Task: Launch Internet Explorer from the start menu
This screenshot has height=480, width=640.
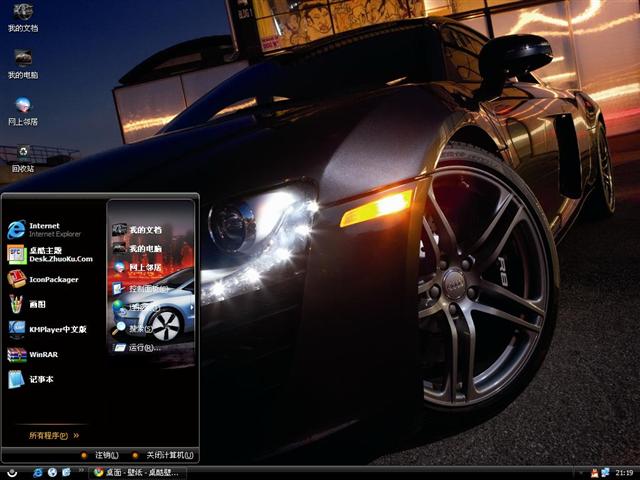Action: pos(44,230)
